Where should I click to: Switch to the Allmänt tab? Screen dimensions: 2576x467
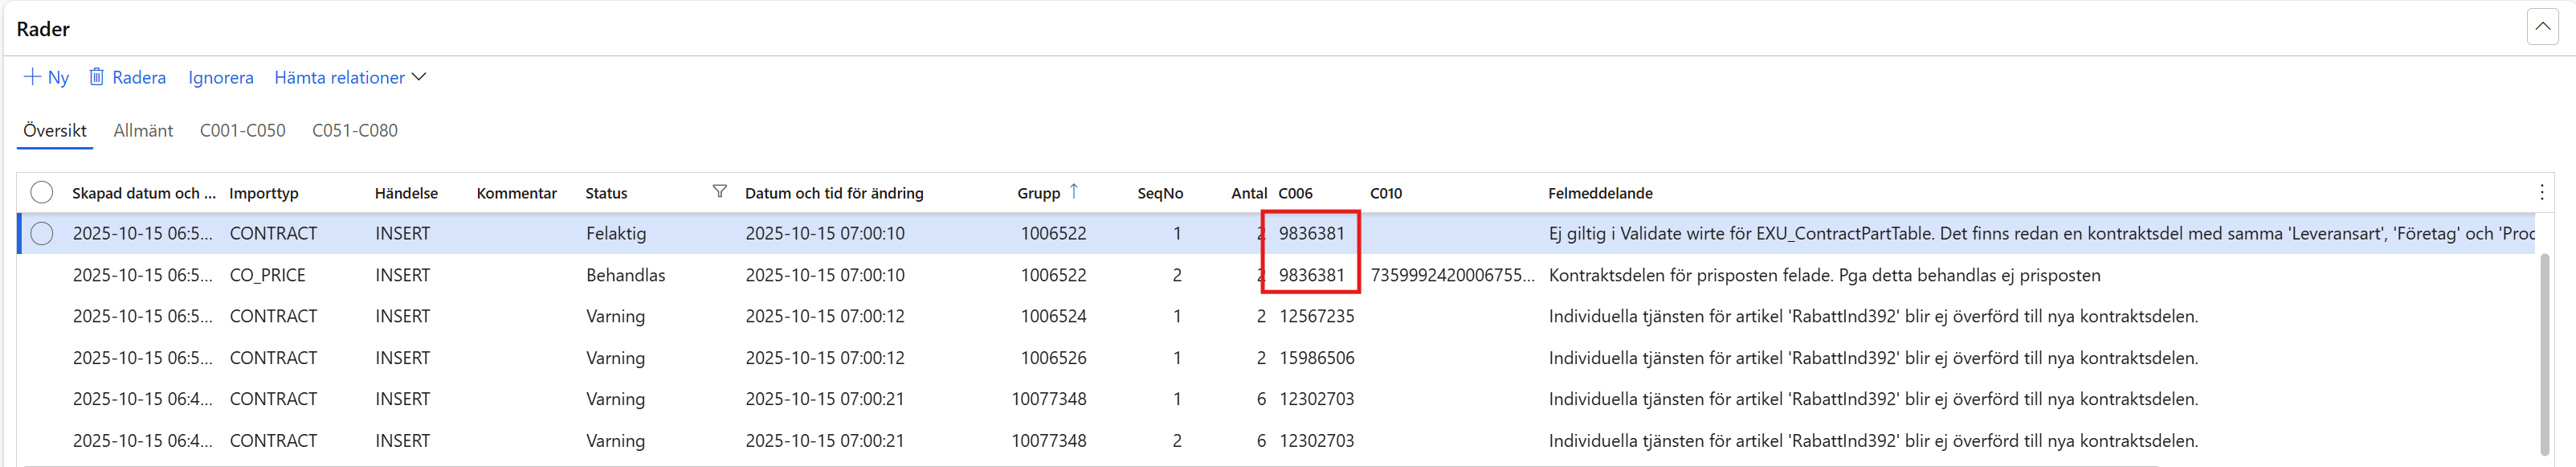[x=143, y=131]
